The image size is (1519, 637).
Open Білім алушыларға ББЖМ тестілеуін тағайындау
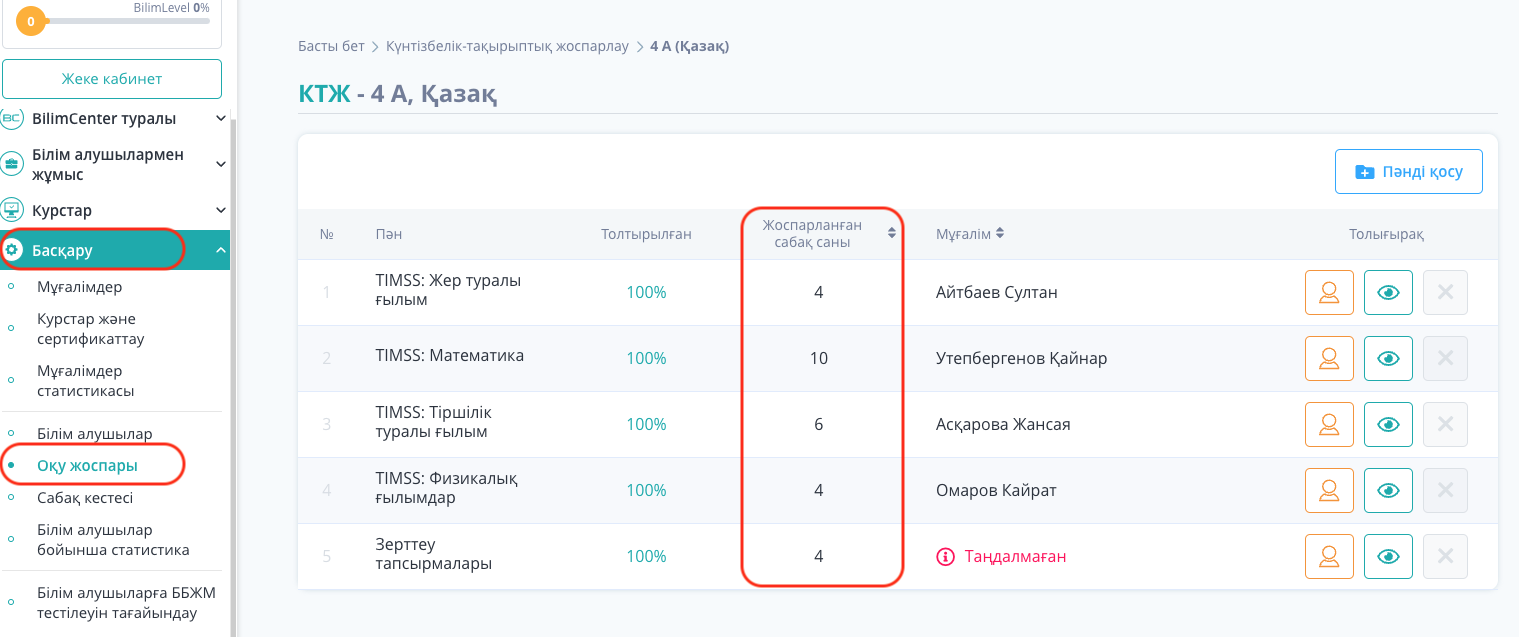pyautogui.click(x=126, y=602)
